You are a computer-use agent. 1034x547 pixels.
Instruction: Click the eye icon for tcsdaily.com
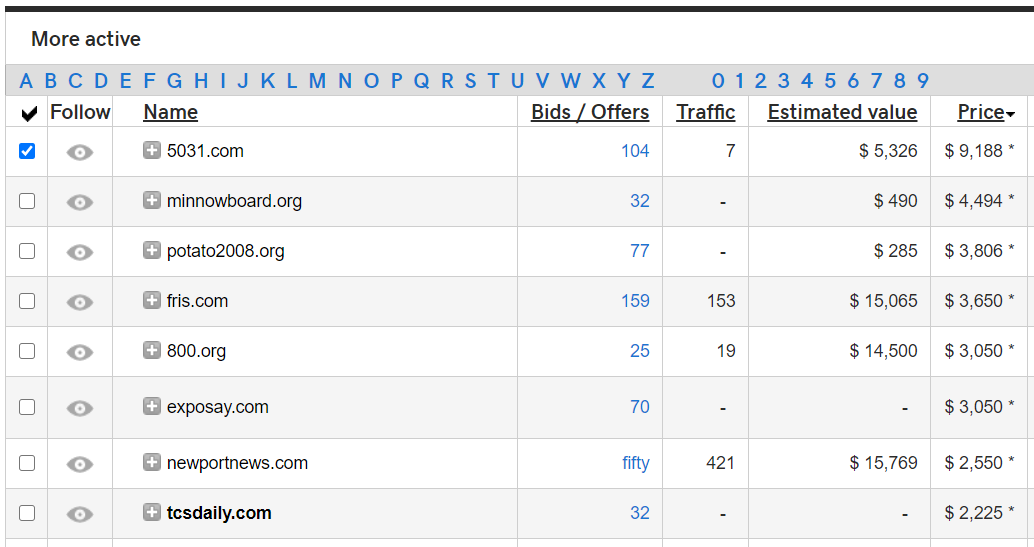[80, 514]
